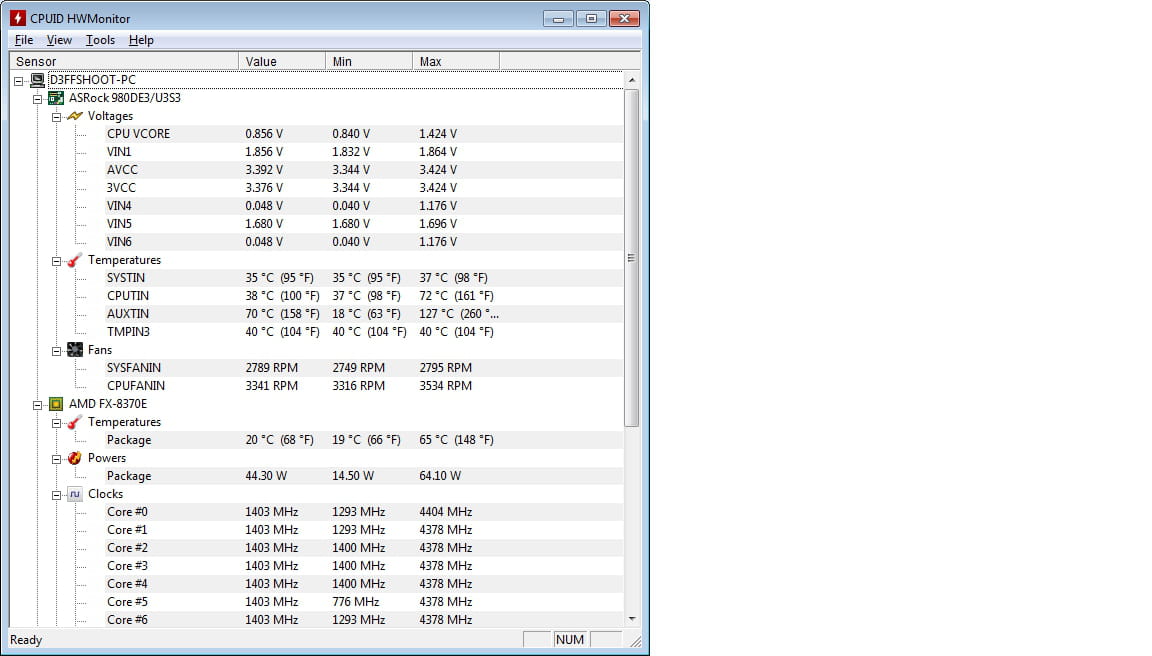Viewport: 1152px width, 656px height.
Task: Open the Help menu
Action: [x=141, y=40]
